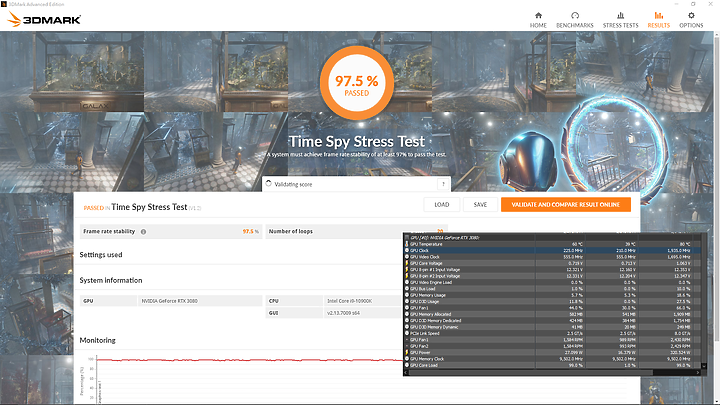This screenshot has height=405, width=720.
Task: Click the lightning icon for GPU 8-pin #2 Input Voltage
Action: coord(407,276)
